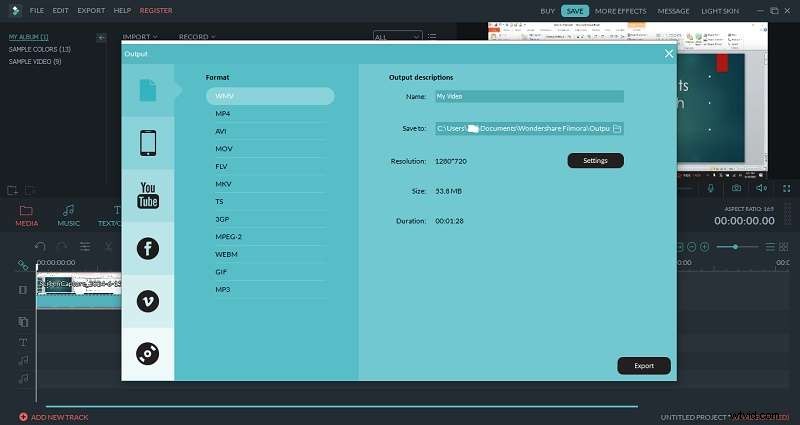Select MP4 in the format list
The width and height of the screenshot is (800, 425).
pyautogui.click(x=223, y=114)
